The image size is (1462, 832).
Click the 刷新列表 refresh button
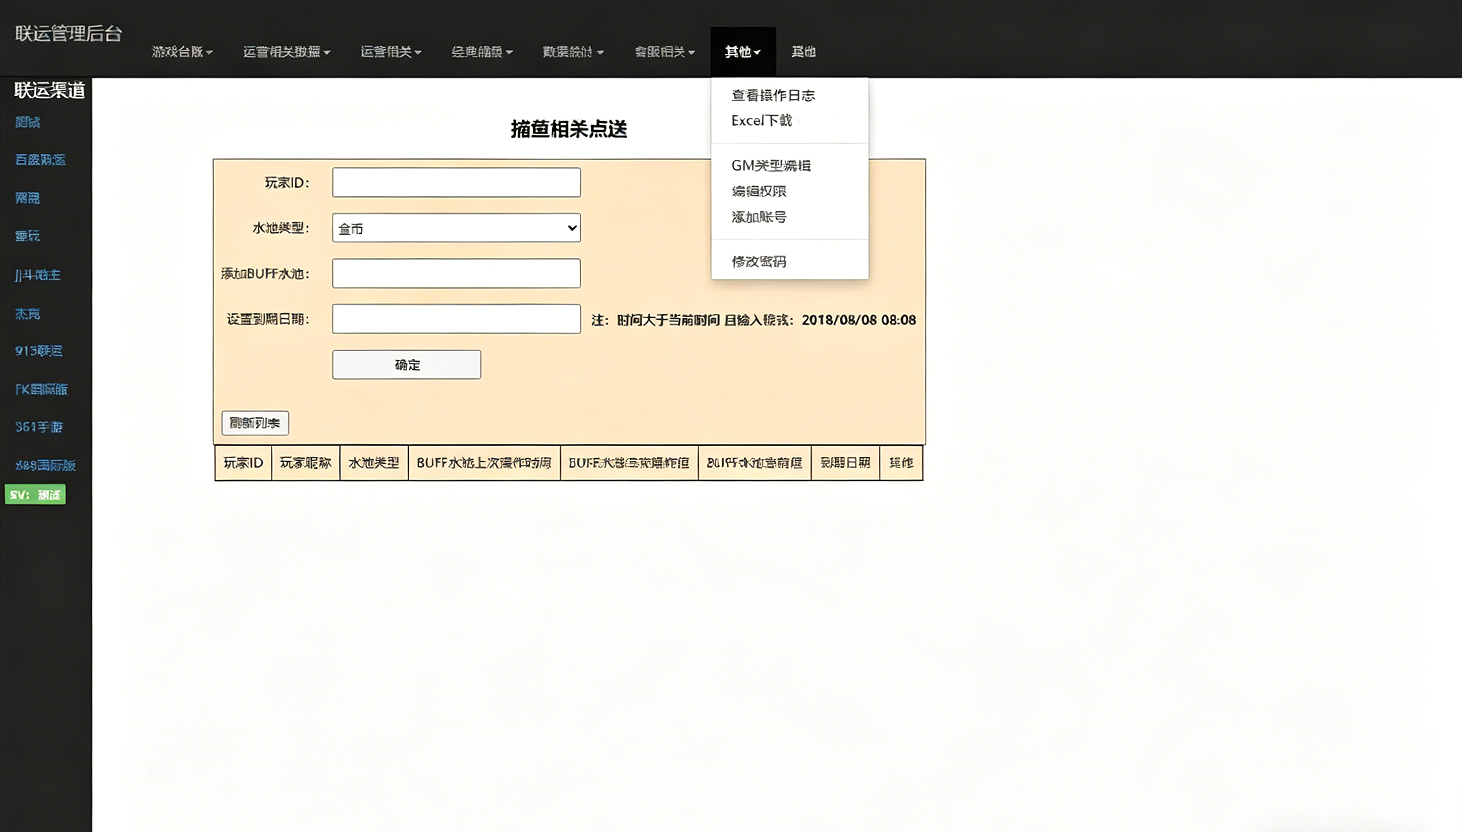pyautogui.click(x=254, y=422)
